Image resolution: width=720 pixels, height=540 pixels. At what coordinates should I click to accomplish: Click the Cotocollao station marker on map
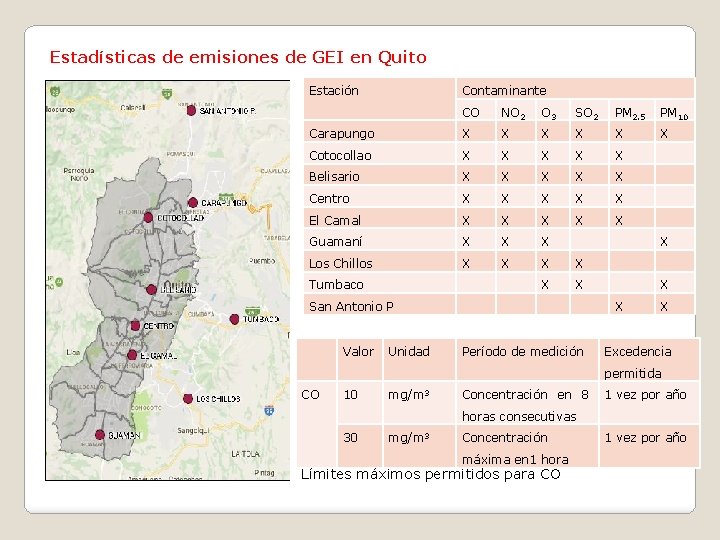click(x=148, y=217)
